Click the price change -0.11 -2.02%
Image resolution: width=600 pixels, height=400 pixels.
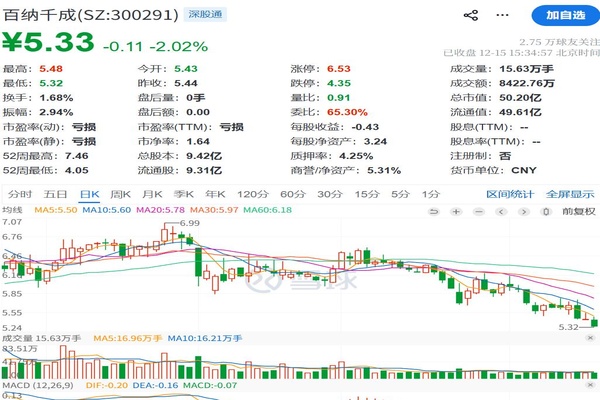(x=155, y=46)
